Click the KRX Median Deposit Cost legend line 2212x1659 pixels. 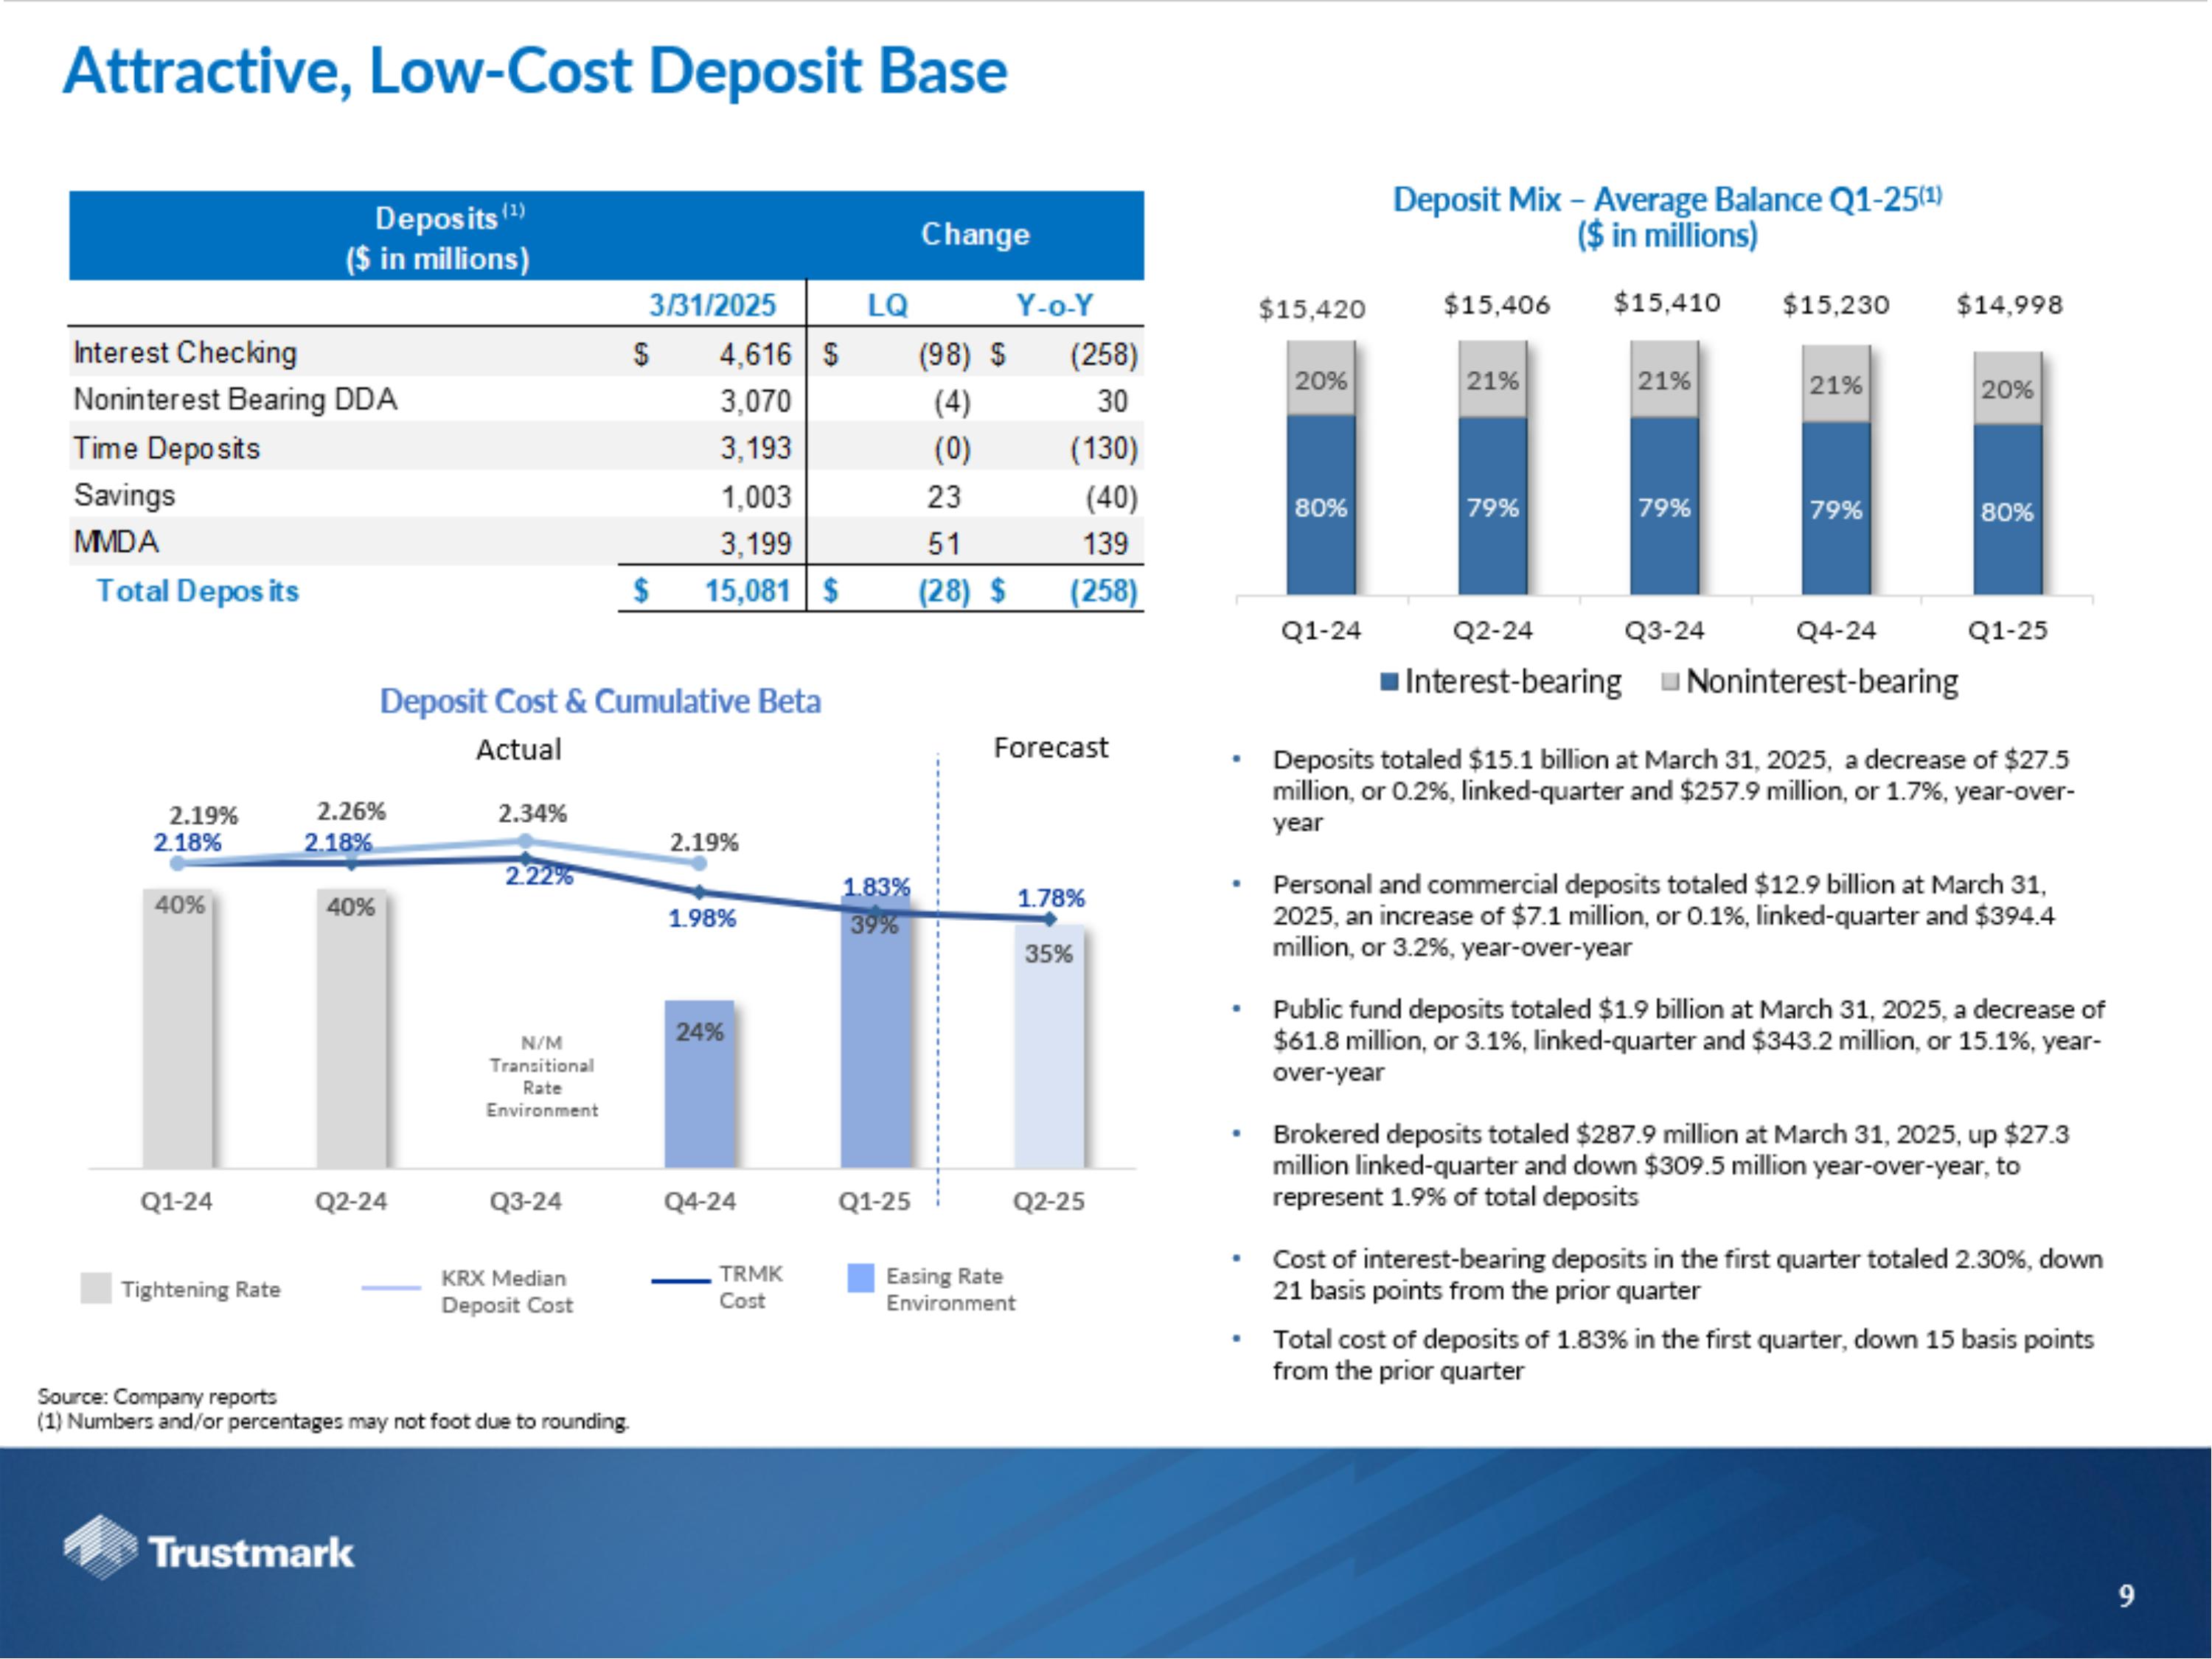tap(391, 1288)
